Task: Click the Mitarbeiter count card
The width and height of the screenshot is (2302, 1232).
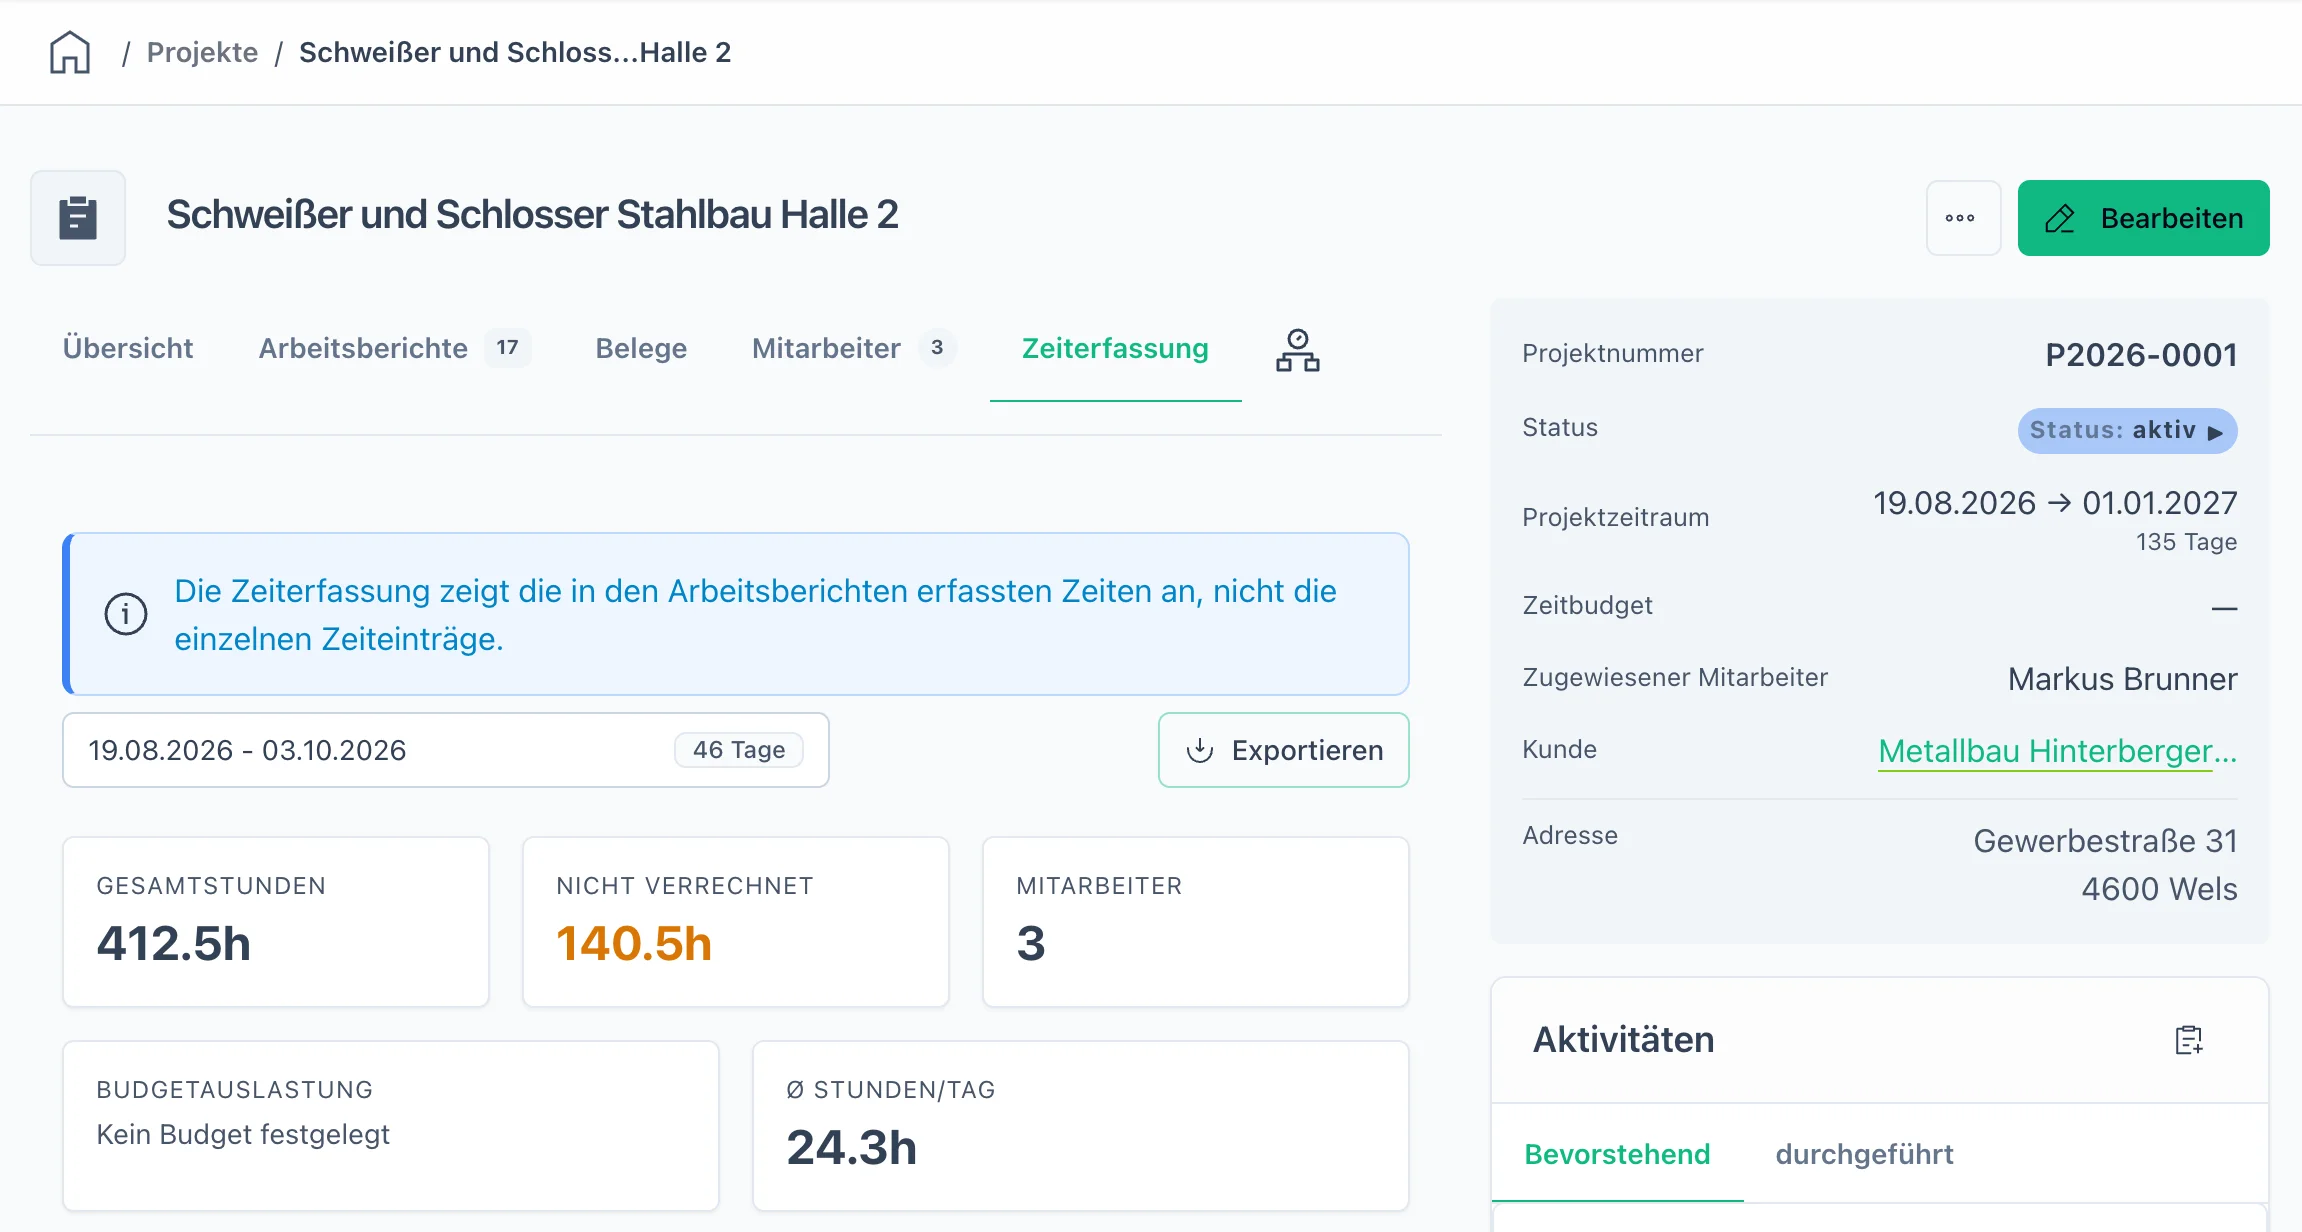Action: pyautogui.click(x=1196, y=922)
